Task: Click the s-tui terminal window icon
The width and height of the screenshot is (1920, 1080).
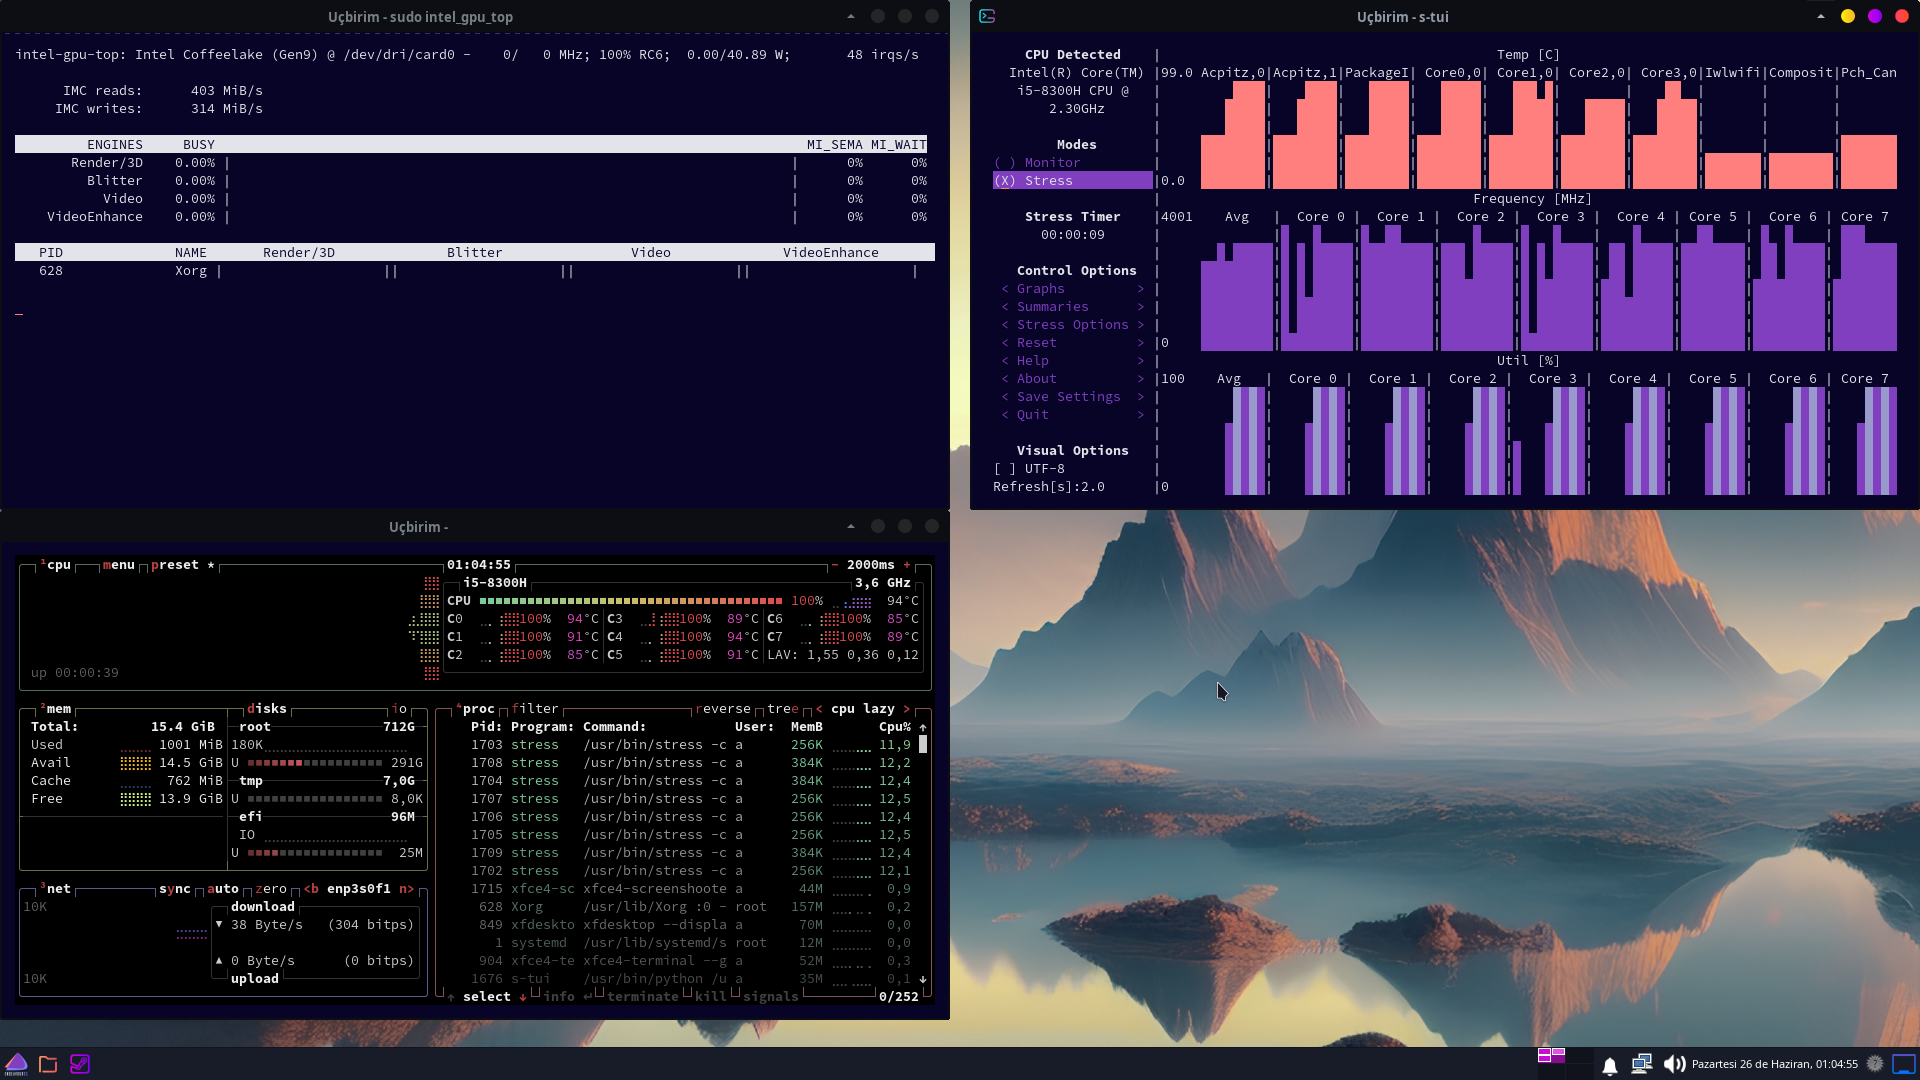Action: (x=987, y=16)
